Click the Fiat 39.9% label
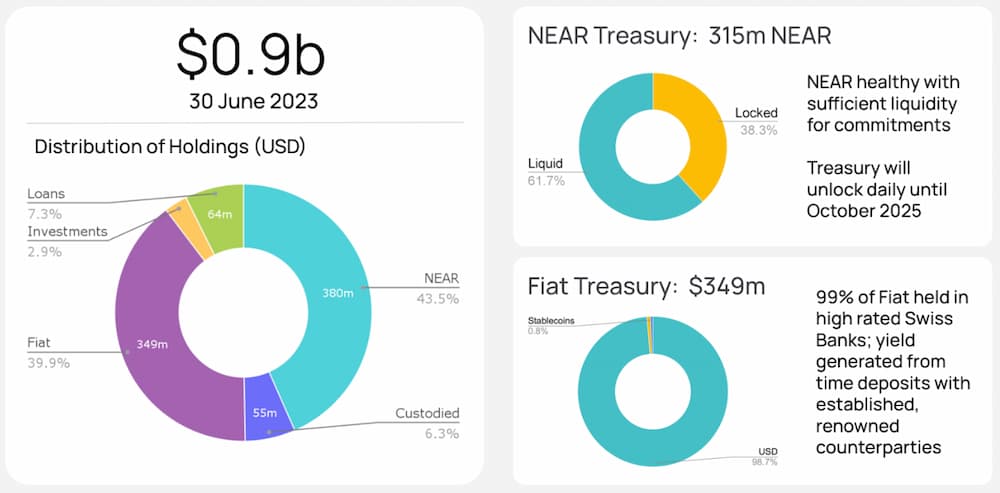Image resolution: width=1000 pixels, height=493 pixels. coord(48,352)
